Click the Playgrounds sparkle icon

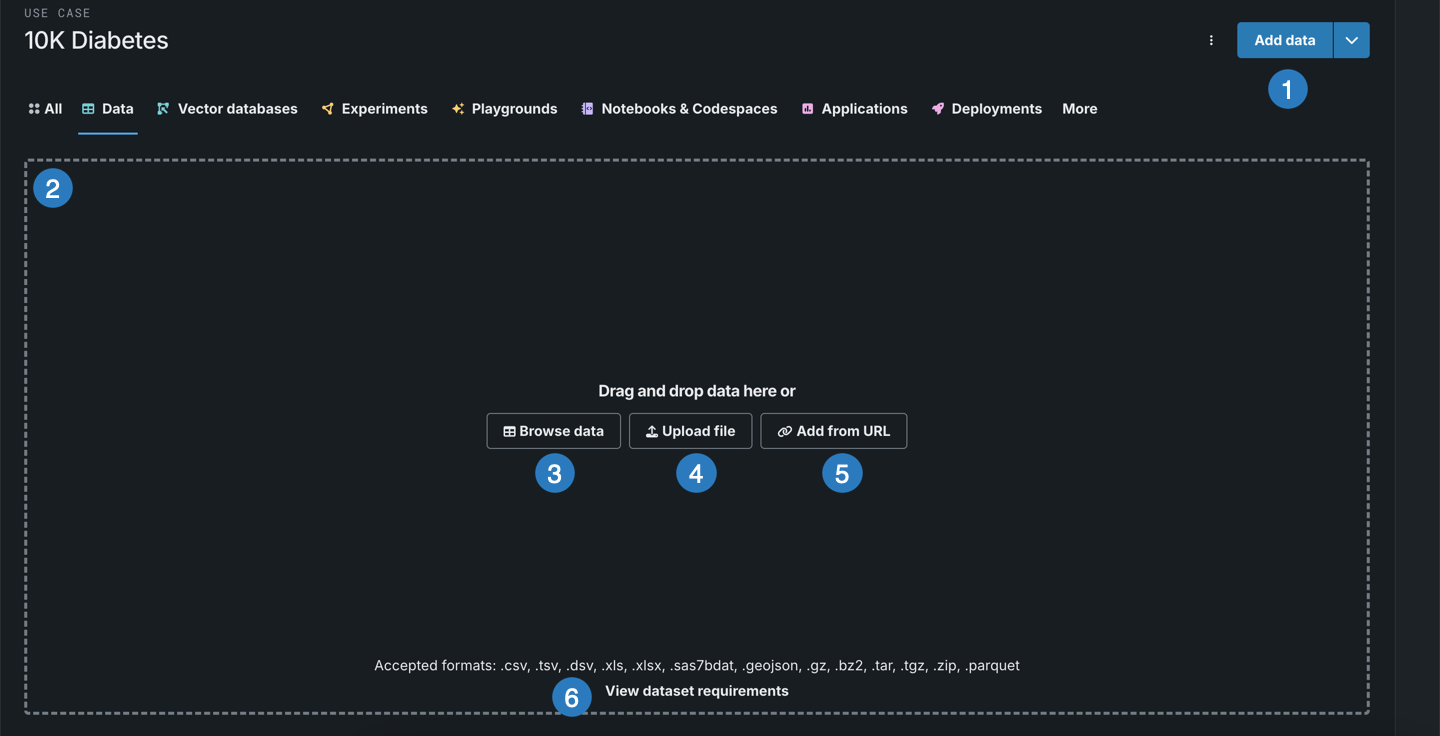458,109
